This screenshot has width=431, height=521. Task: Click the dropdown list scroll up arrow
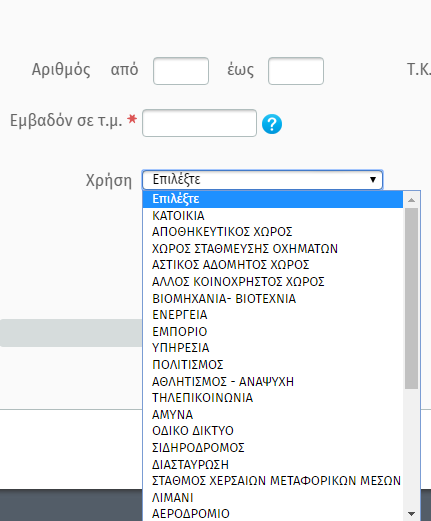point(412,200)
